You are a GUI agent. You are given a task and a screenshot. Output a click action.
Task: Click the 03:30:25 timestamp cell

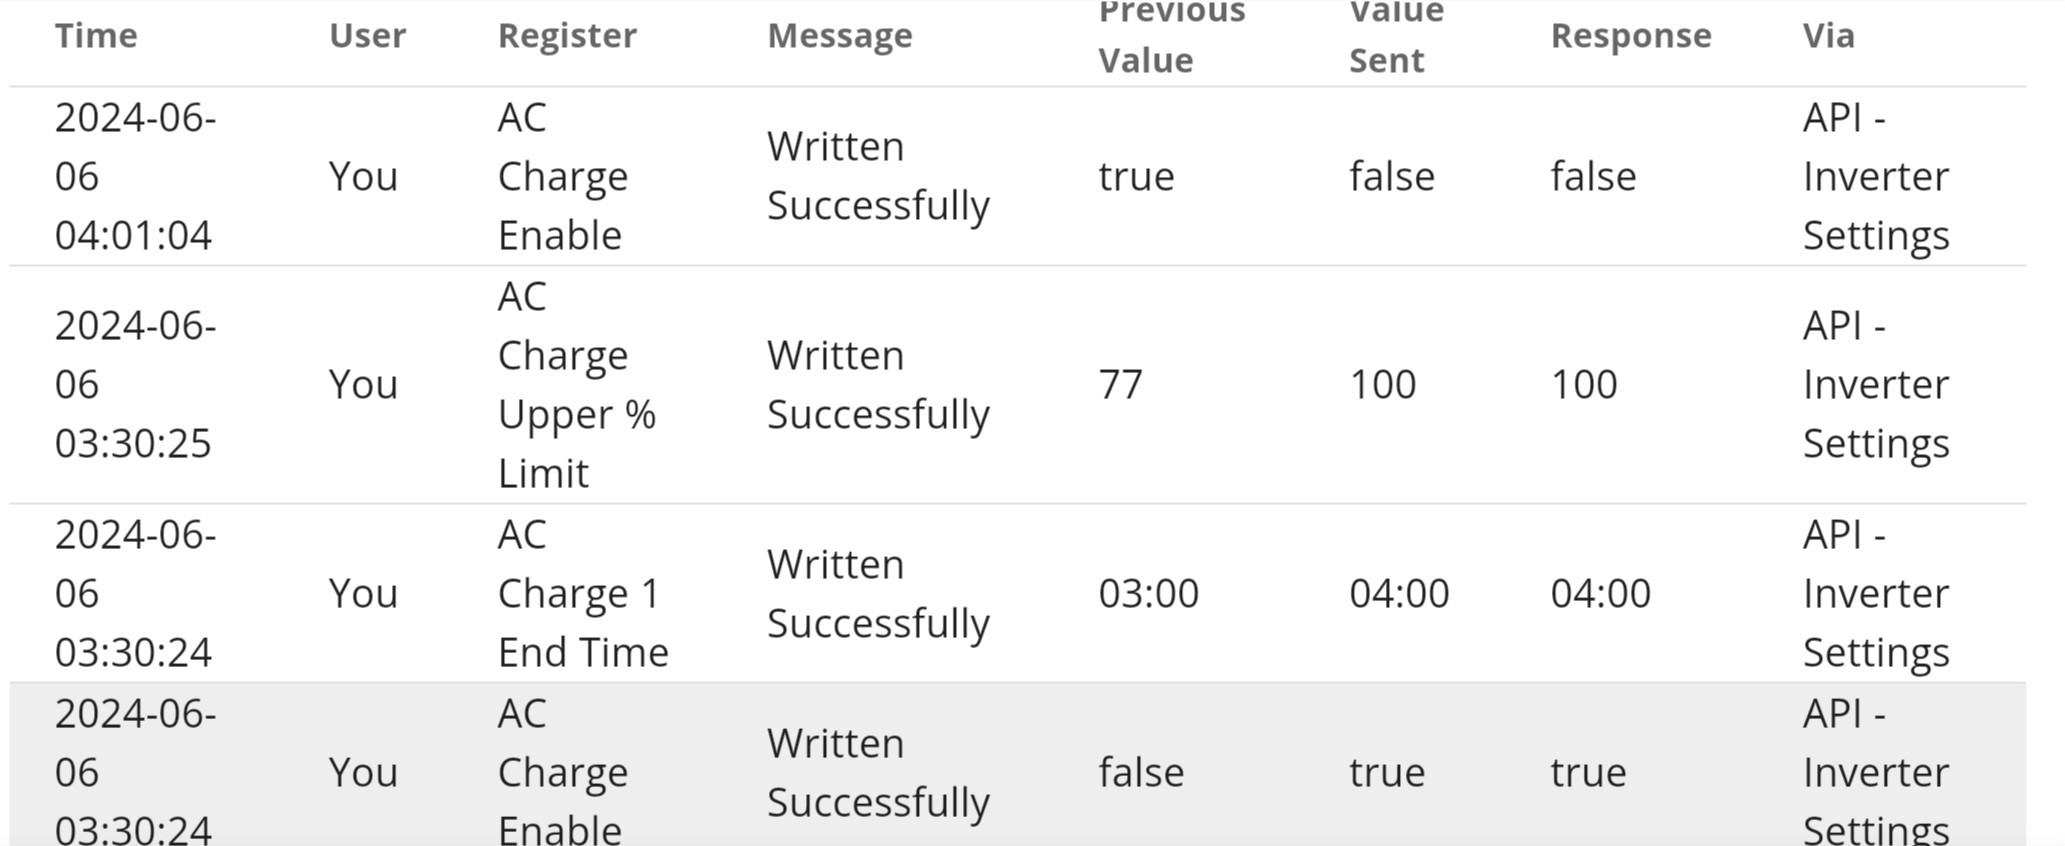(136, 385)
